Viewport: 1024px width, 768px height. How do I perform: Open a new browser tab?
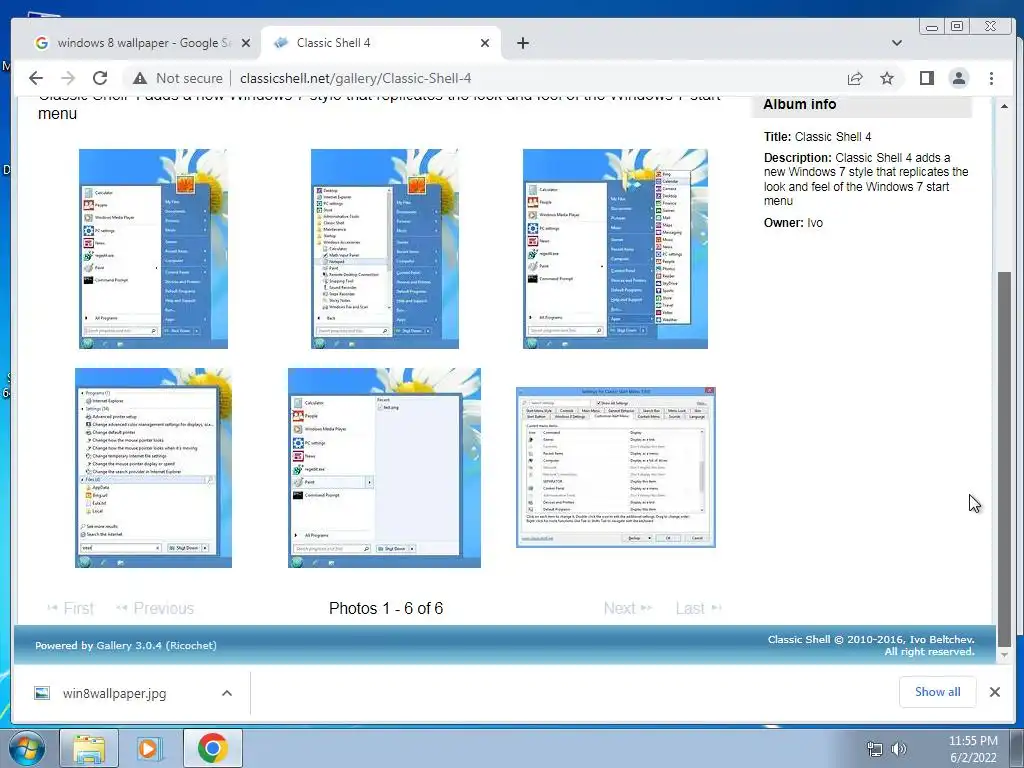pos(522,43)
